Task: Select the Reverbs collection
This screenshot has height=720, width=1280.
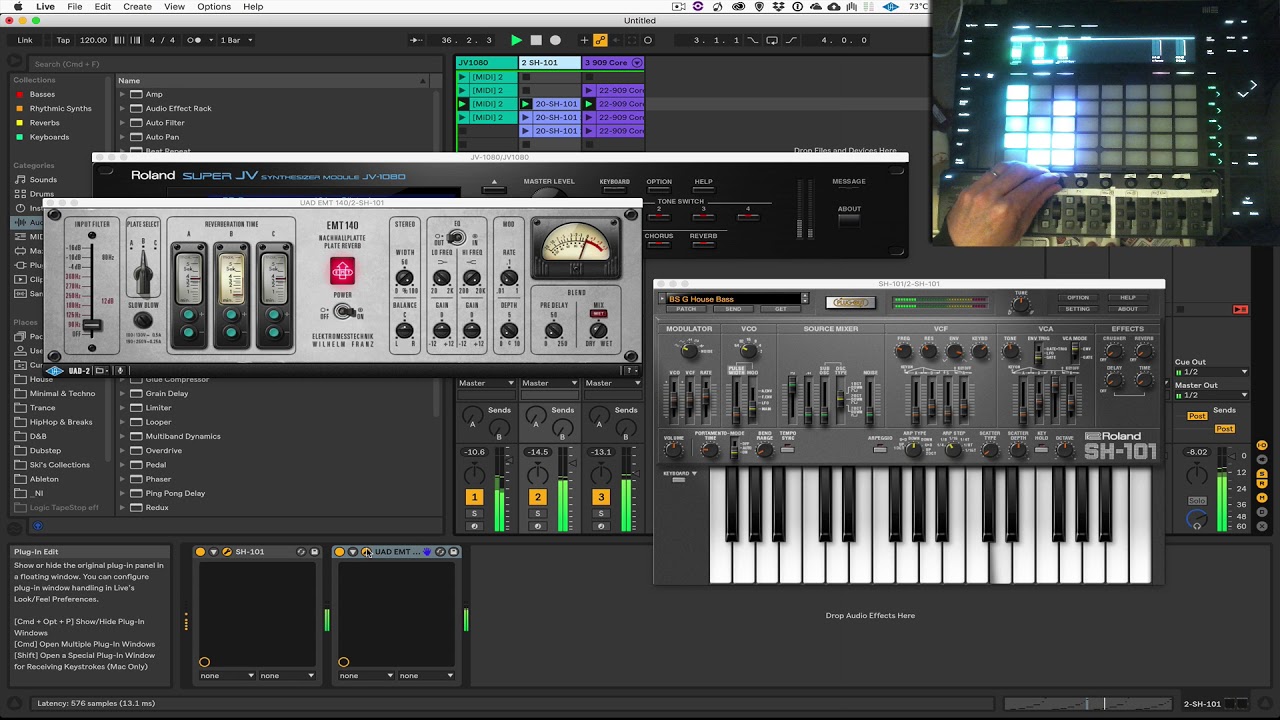Action: click(x=45, y=123)
